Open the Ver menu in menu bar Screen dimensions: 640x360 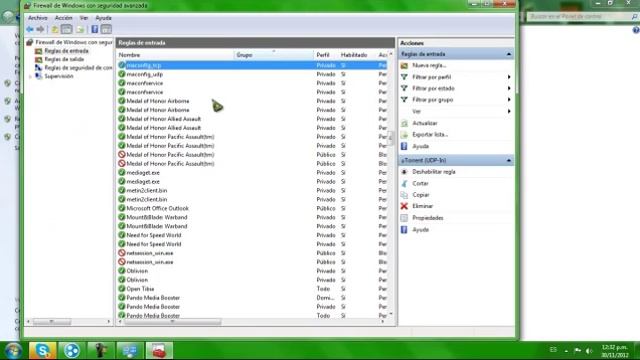(x=84, y=18)
